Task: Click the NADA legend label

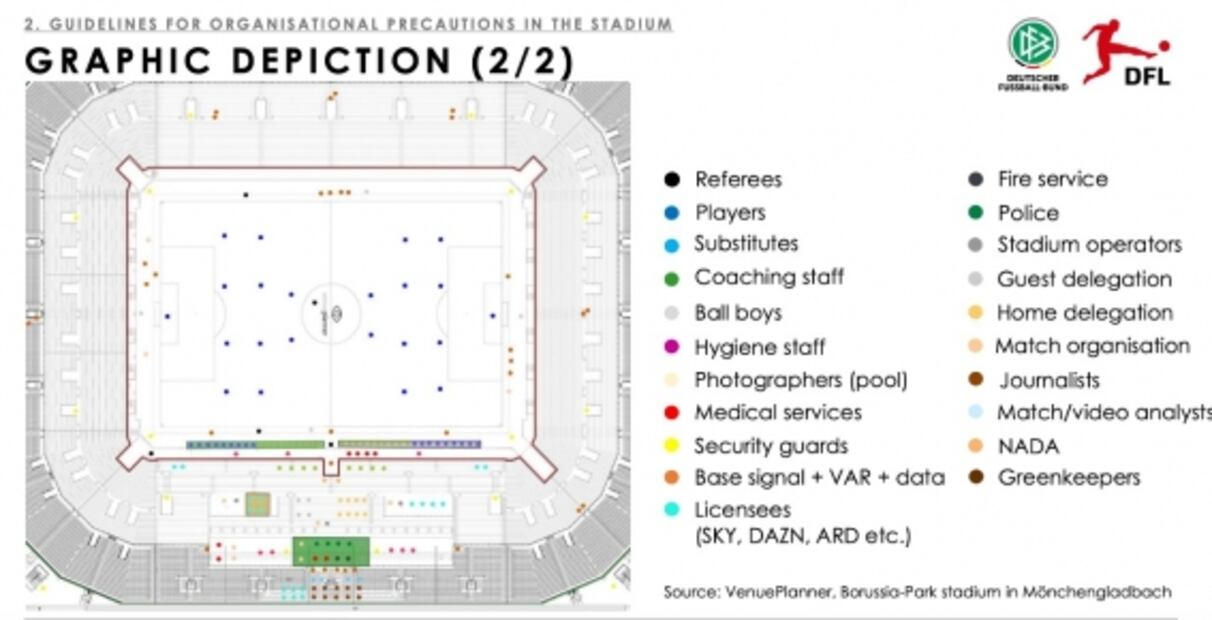Action: (1027, 446)
